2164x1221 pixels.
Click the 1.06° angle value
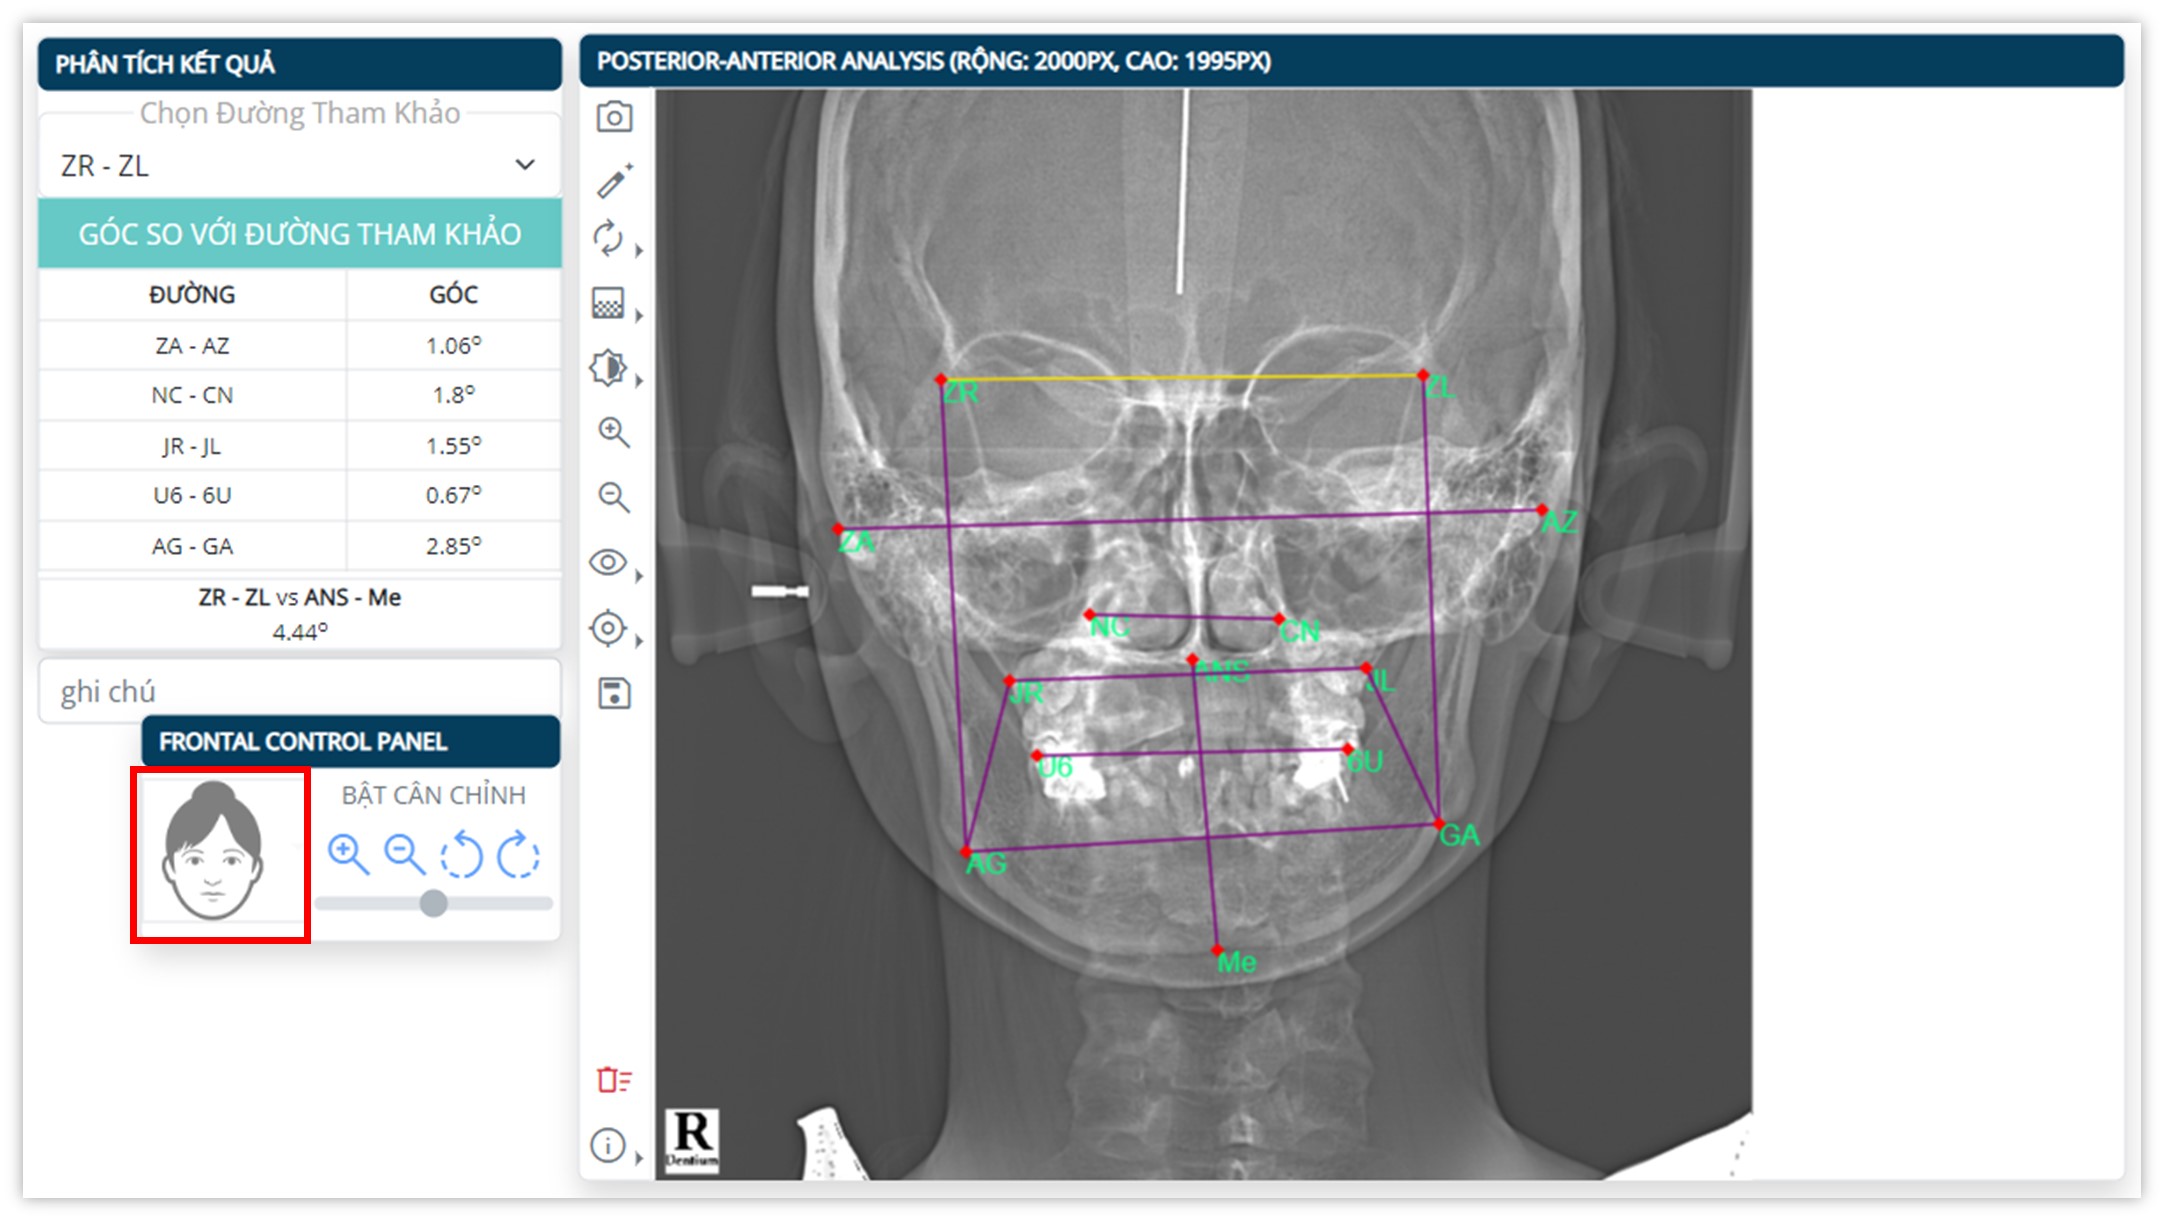point(453,345)
